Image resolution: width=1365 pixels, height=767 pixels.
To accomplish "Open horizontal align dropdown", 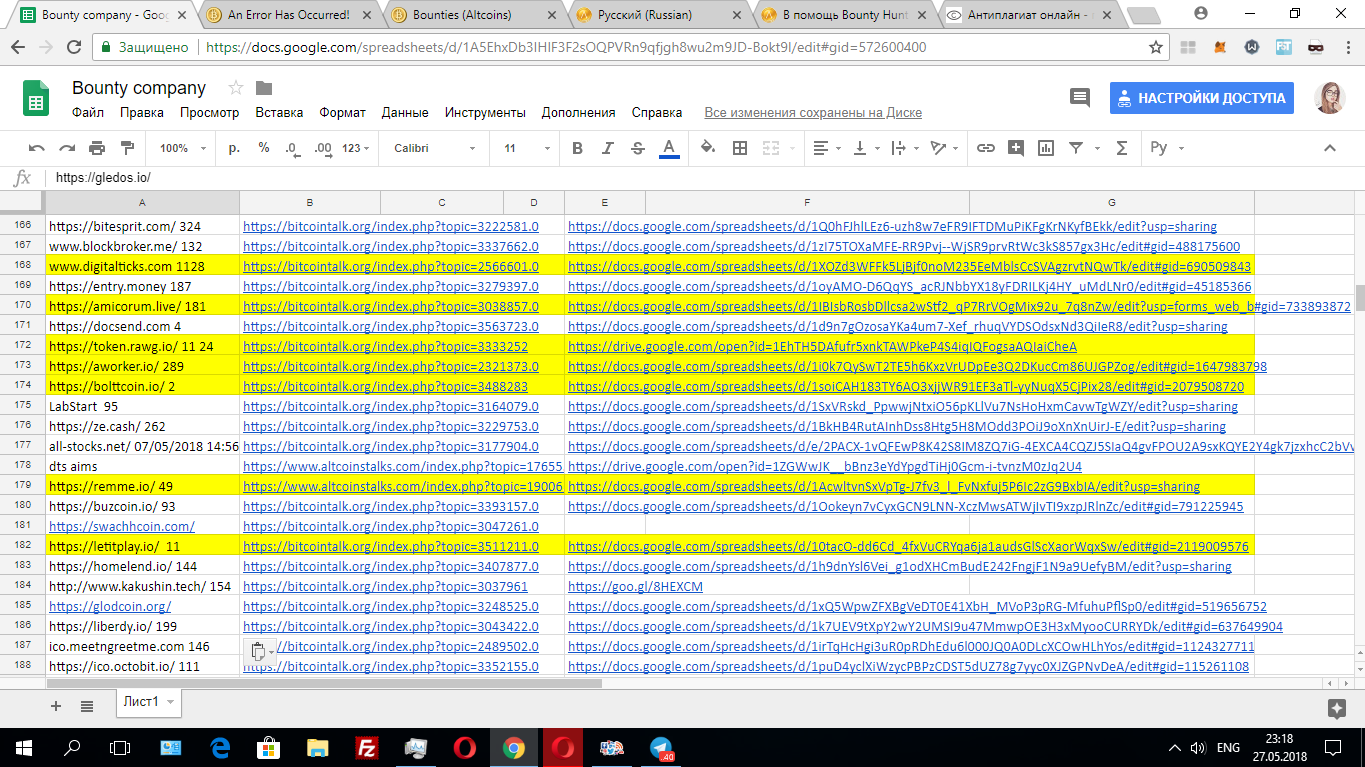I will pyautogui.click(x=827, y=148).
